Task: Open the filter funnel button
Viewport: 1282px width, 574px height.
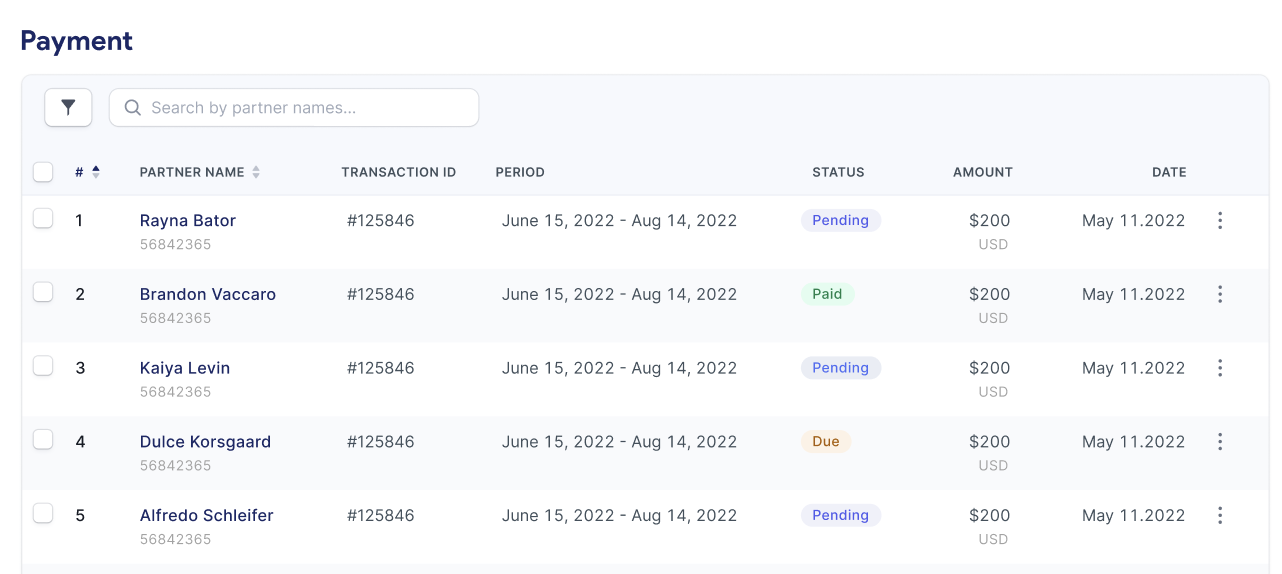Action: (68, 108)
